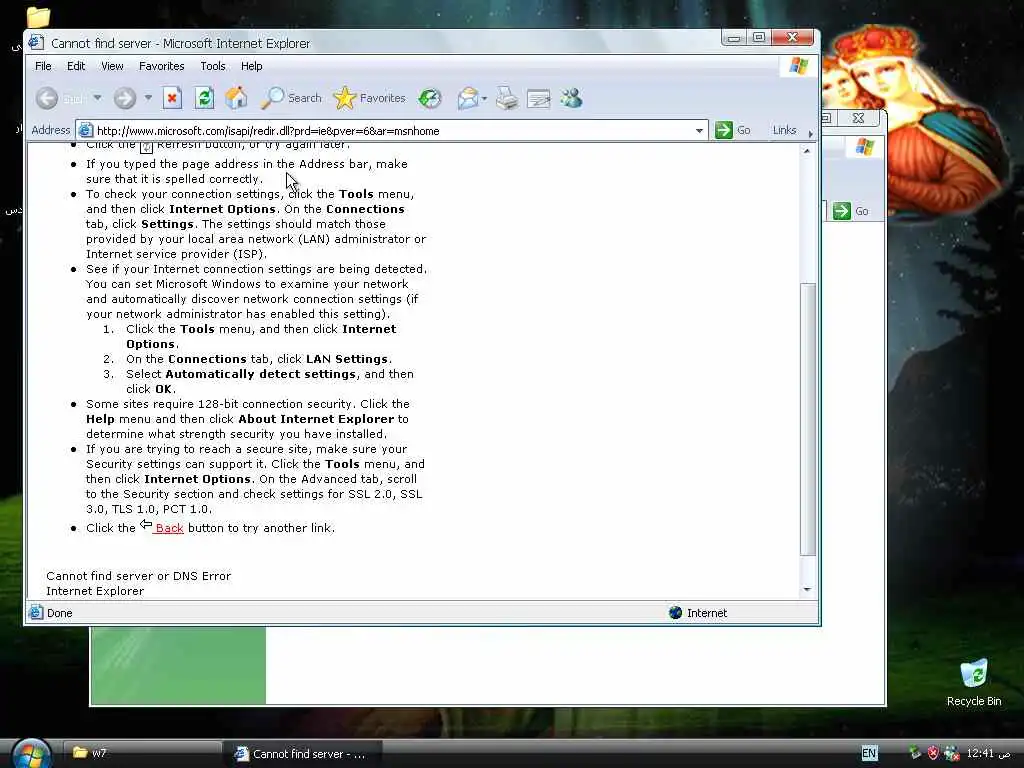
Task: Click into the Address URL field
Action: [392, 131]
